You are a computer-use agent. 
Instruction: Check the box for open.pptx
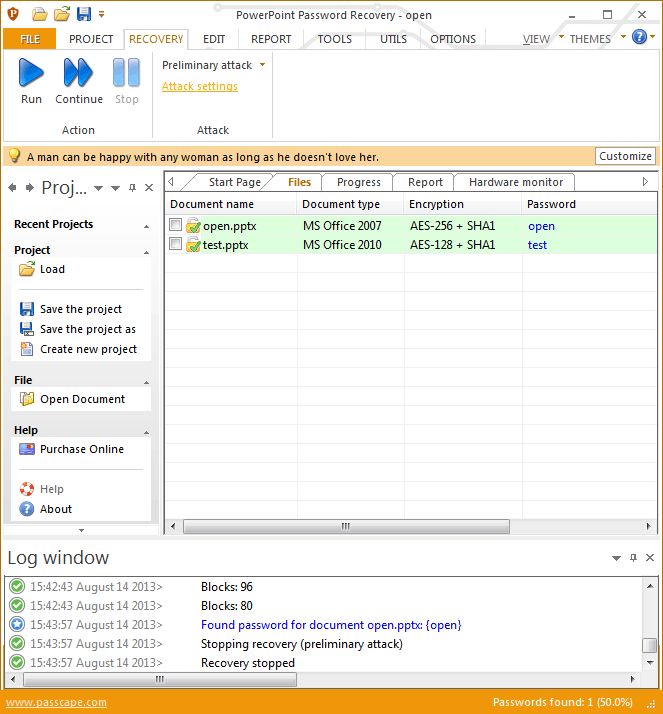(x=175, y=225)
